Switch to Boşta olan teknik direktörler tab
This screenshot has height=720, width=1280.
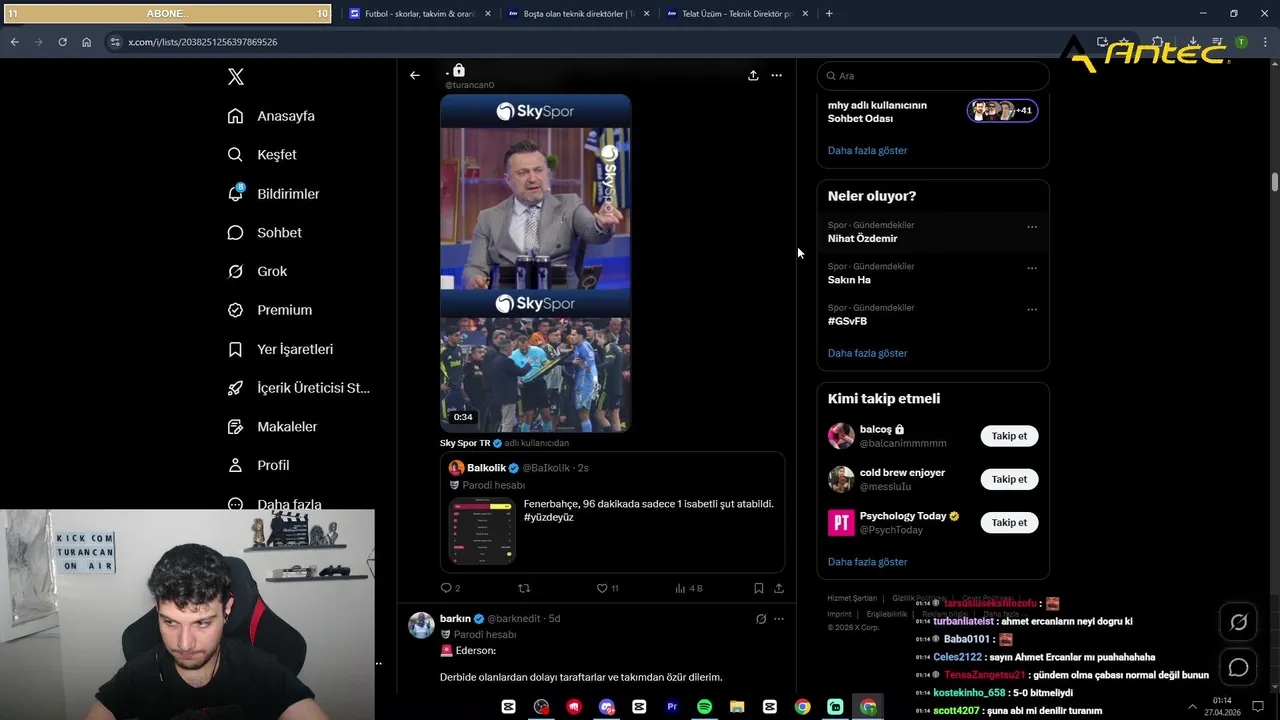point(579,14)
